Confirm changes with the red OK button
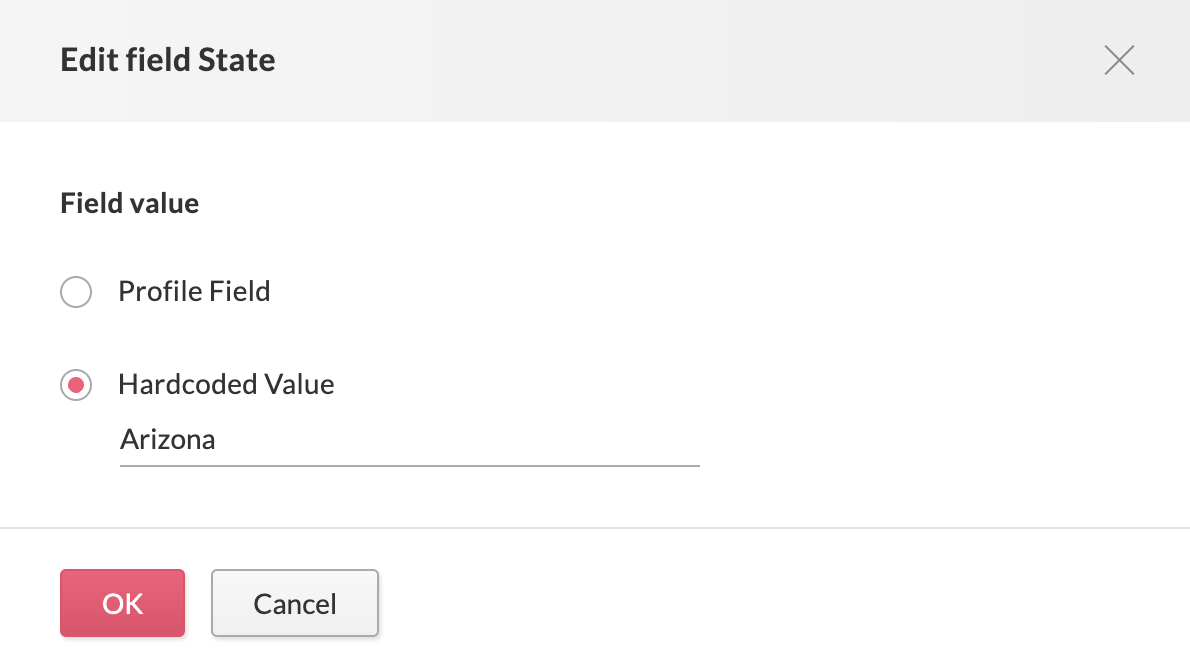The image size is (1190, 670). (122, 603)
